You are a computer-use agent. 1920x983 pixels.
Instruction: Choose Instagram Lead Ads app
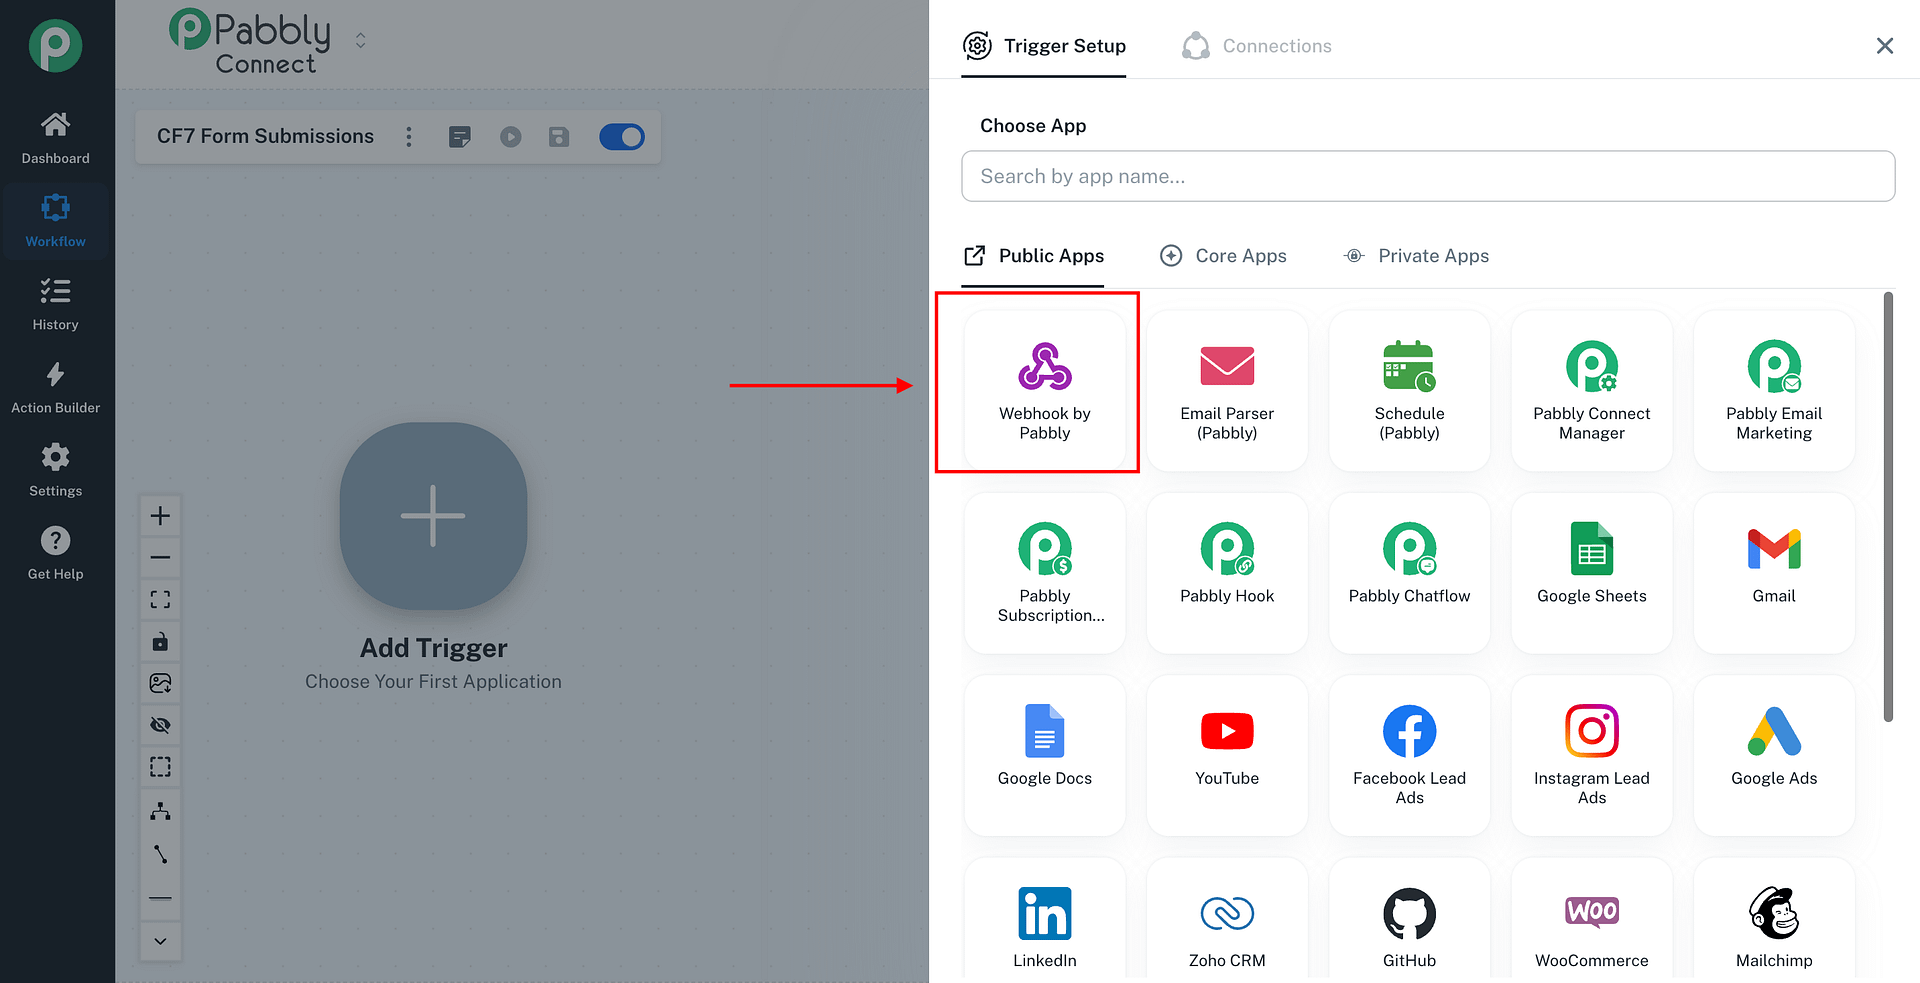tap(1591, 755)
